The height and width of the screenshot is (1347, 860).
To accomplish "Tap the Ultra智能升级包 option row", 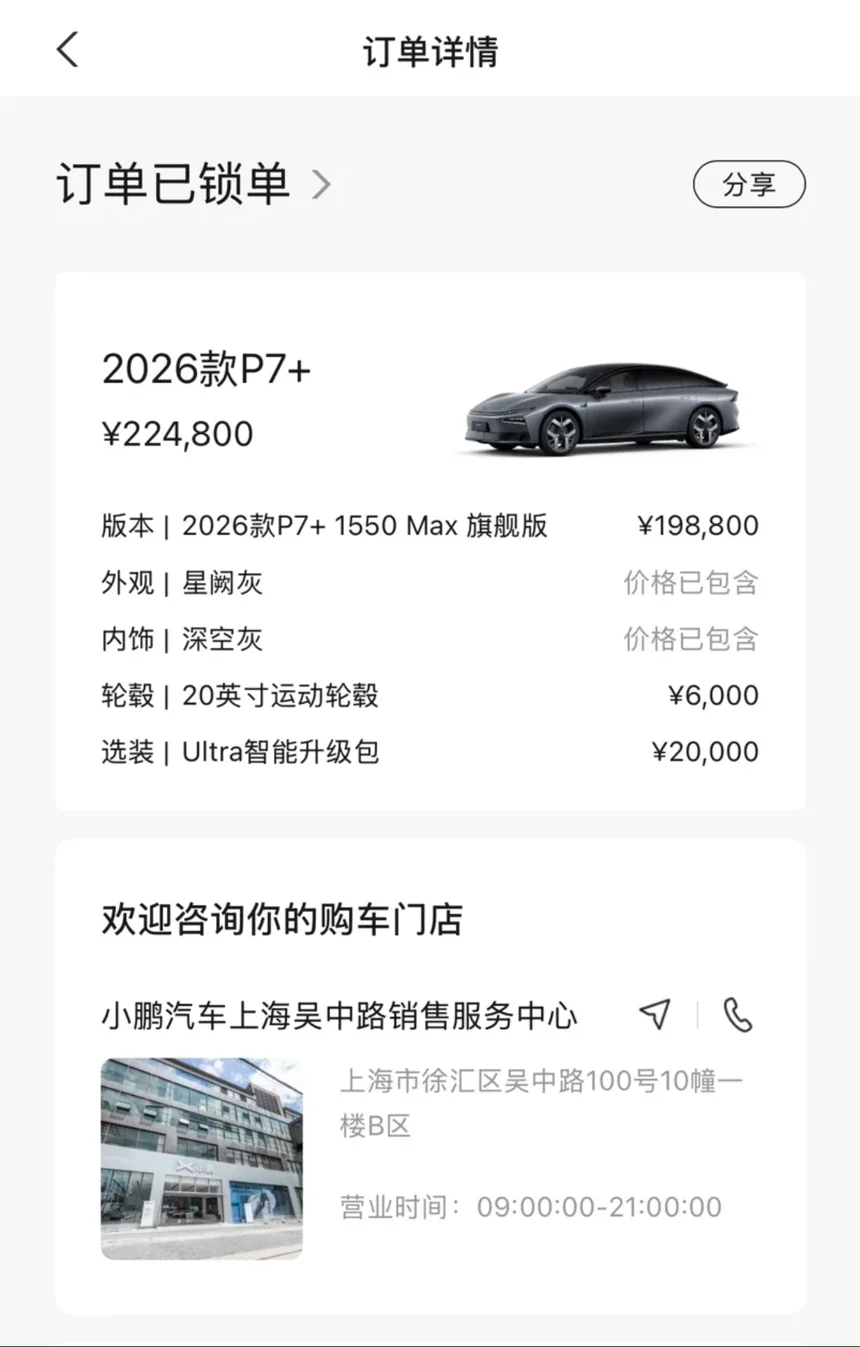I will 429,752.
